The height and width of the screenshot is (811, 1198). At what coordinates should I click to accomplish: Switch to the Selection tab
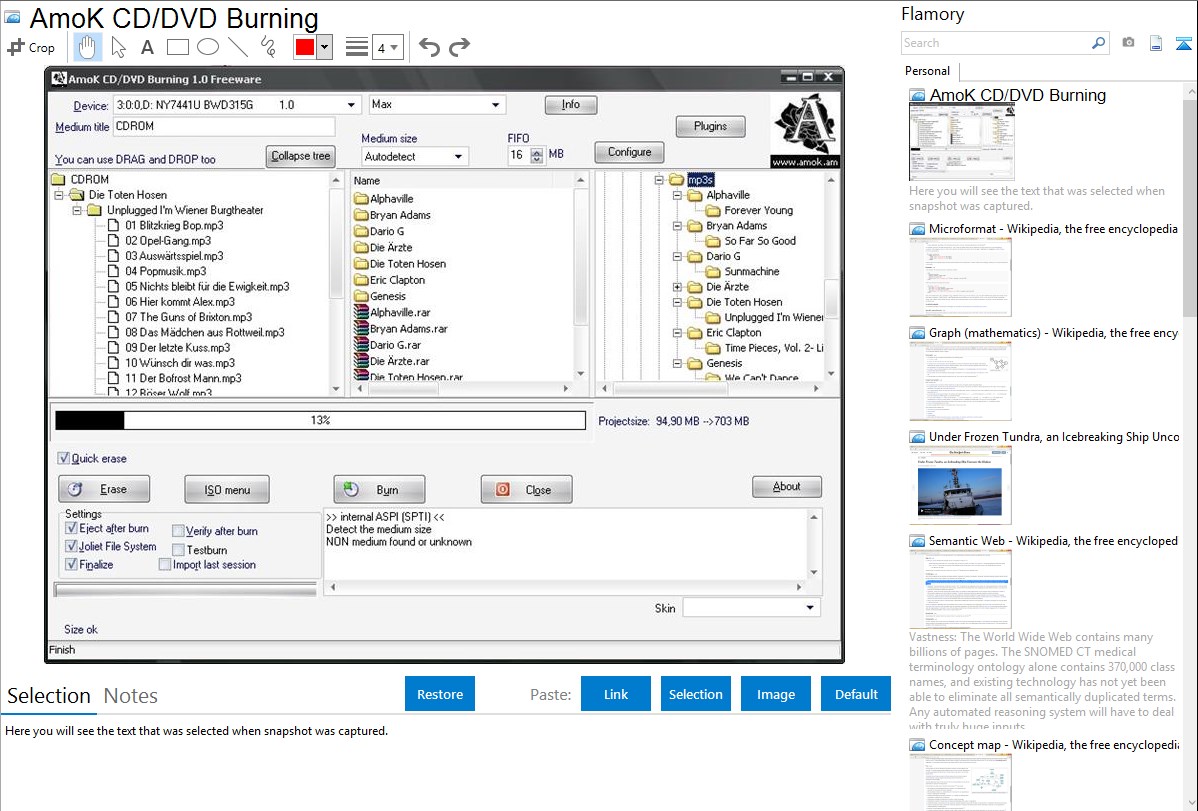[49, 696]
